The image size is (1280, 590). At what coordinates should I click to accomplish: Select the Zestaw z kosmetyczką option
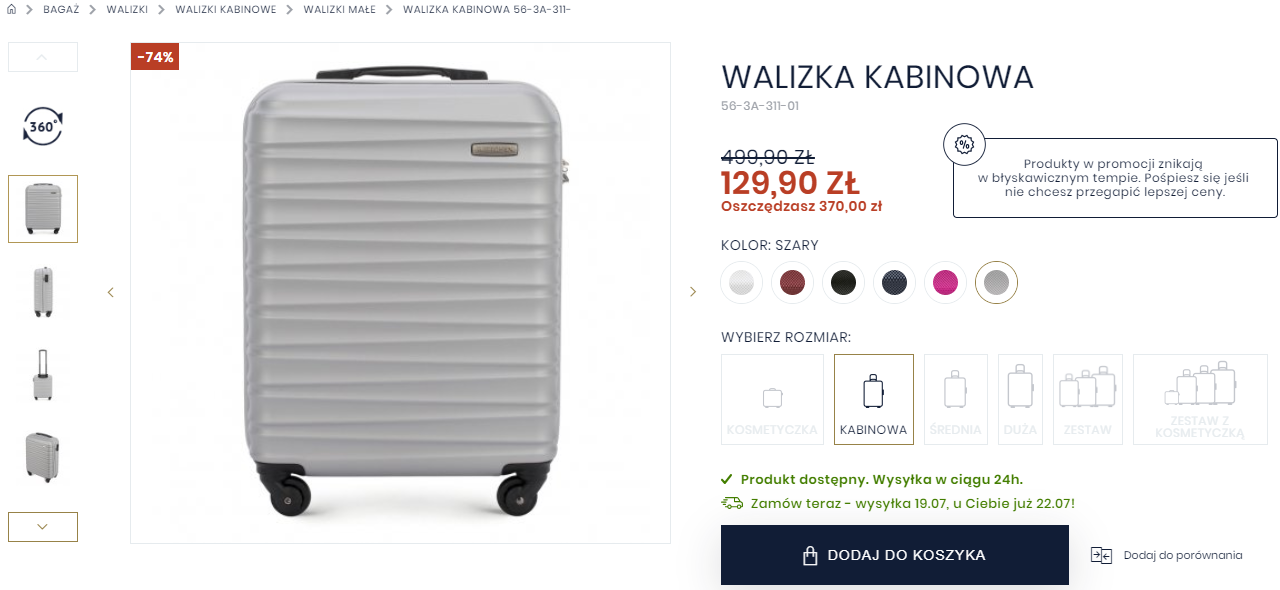[1200, 399]
